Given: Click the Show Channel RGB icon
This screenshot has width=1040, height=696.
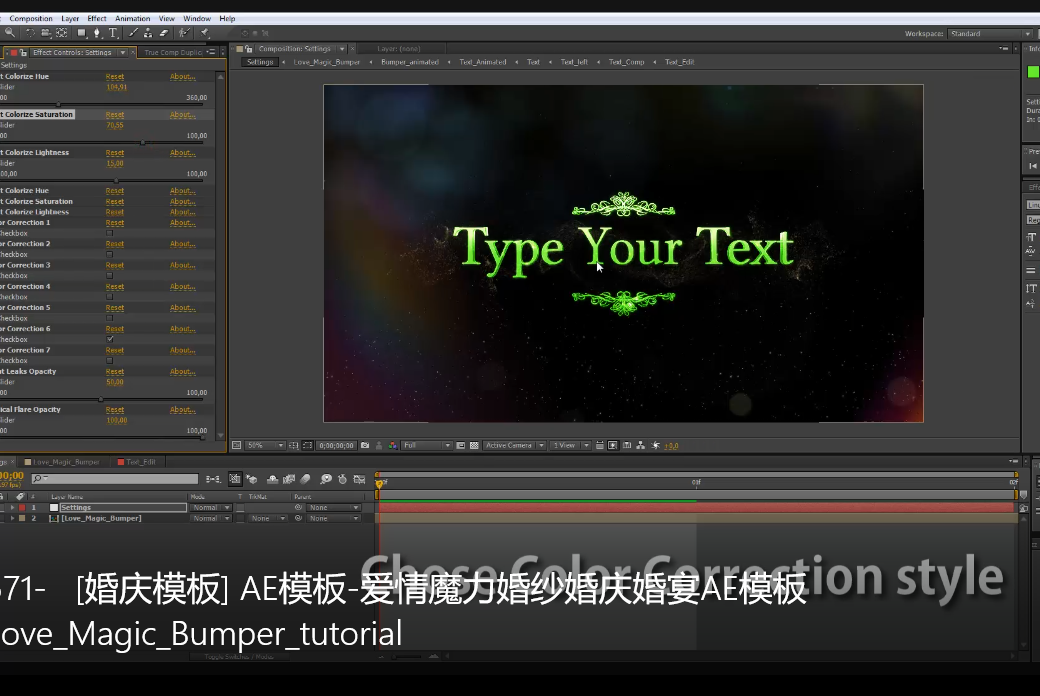Looking at the screenshot, I should [x=393, y=446].
